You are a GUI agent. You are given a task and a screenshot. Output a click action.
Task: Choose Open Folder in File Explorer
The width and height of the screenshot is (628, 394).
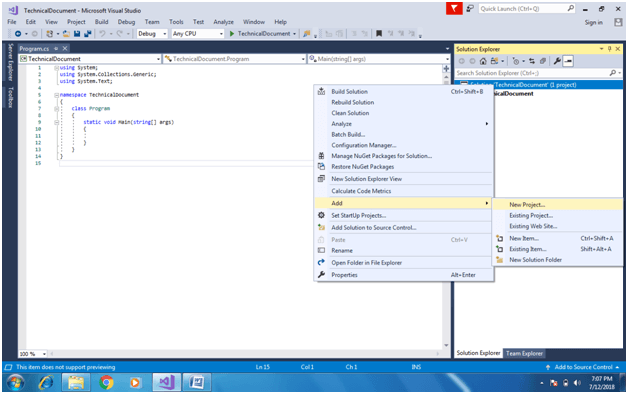point(404,263)
